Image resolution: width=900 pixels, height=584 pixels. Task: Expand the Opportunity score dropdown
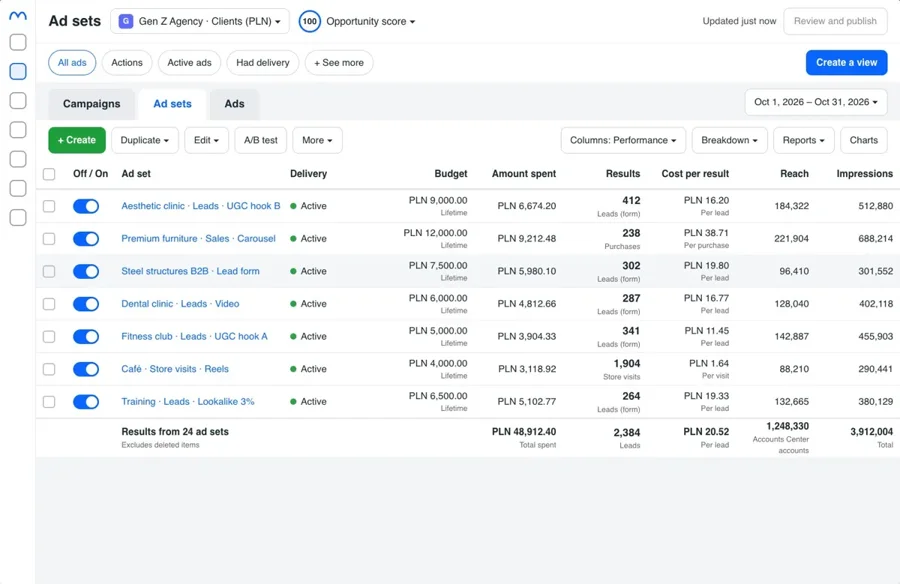[x=371, y=21]
